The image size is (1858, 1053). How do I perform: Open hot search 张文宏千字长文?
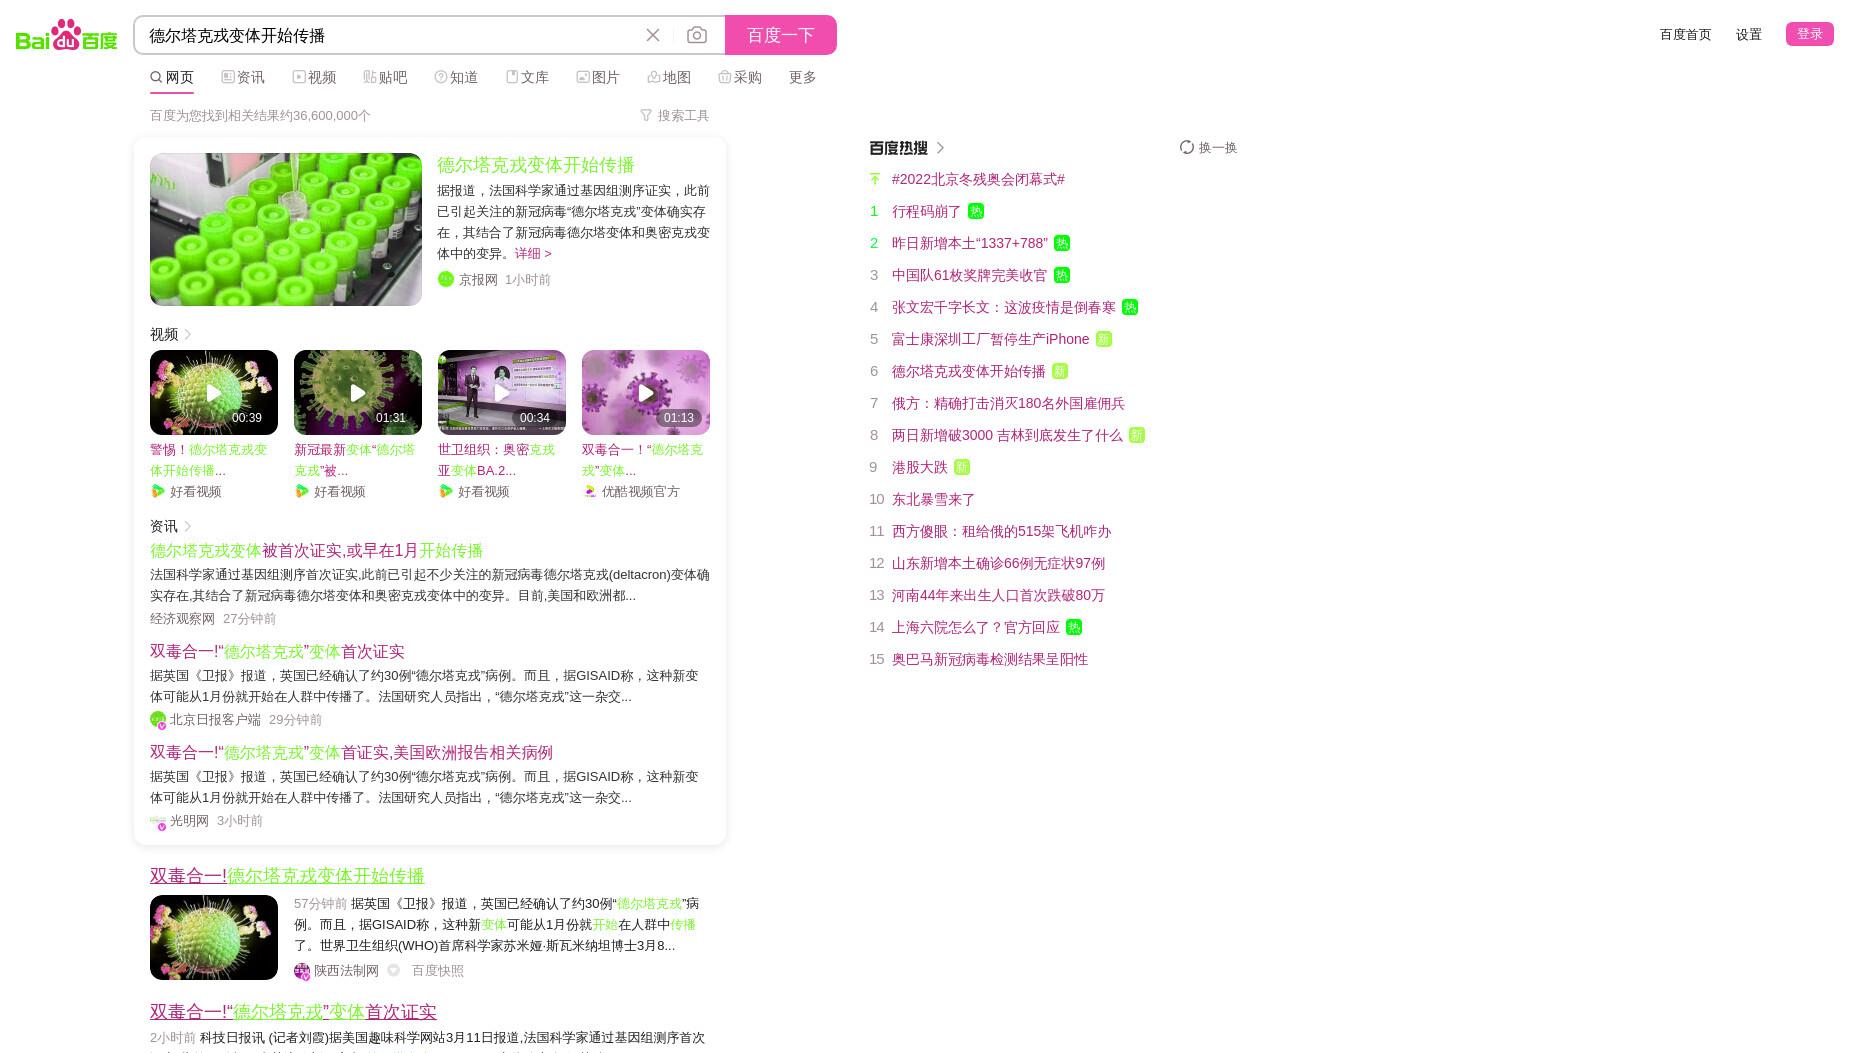[1004, 307]
